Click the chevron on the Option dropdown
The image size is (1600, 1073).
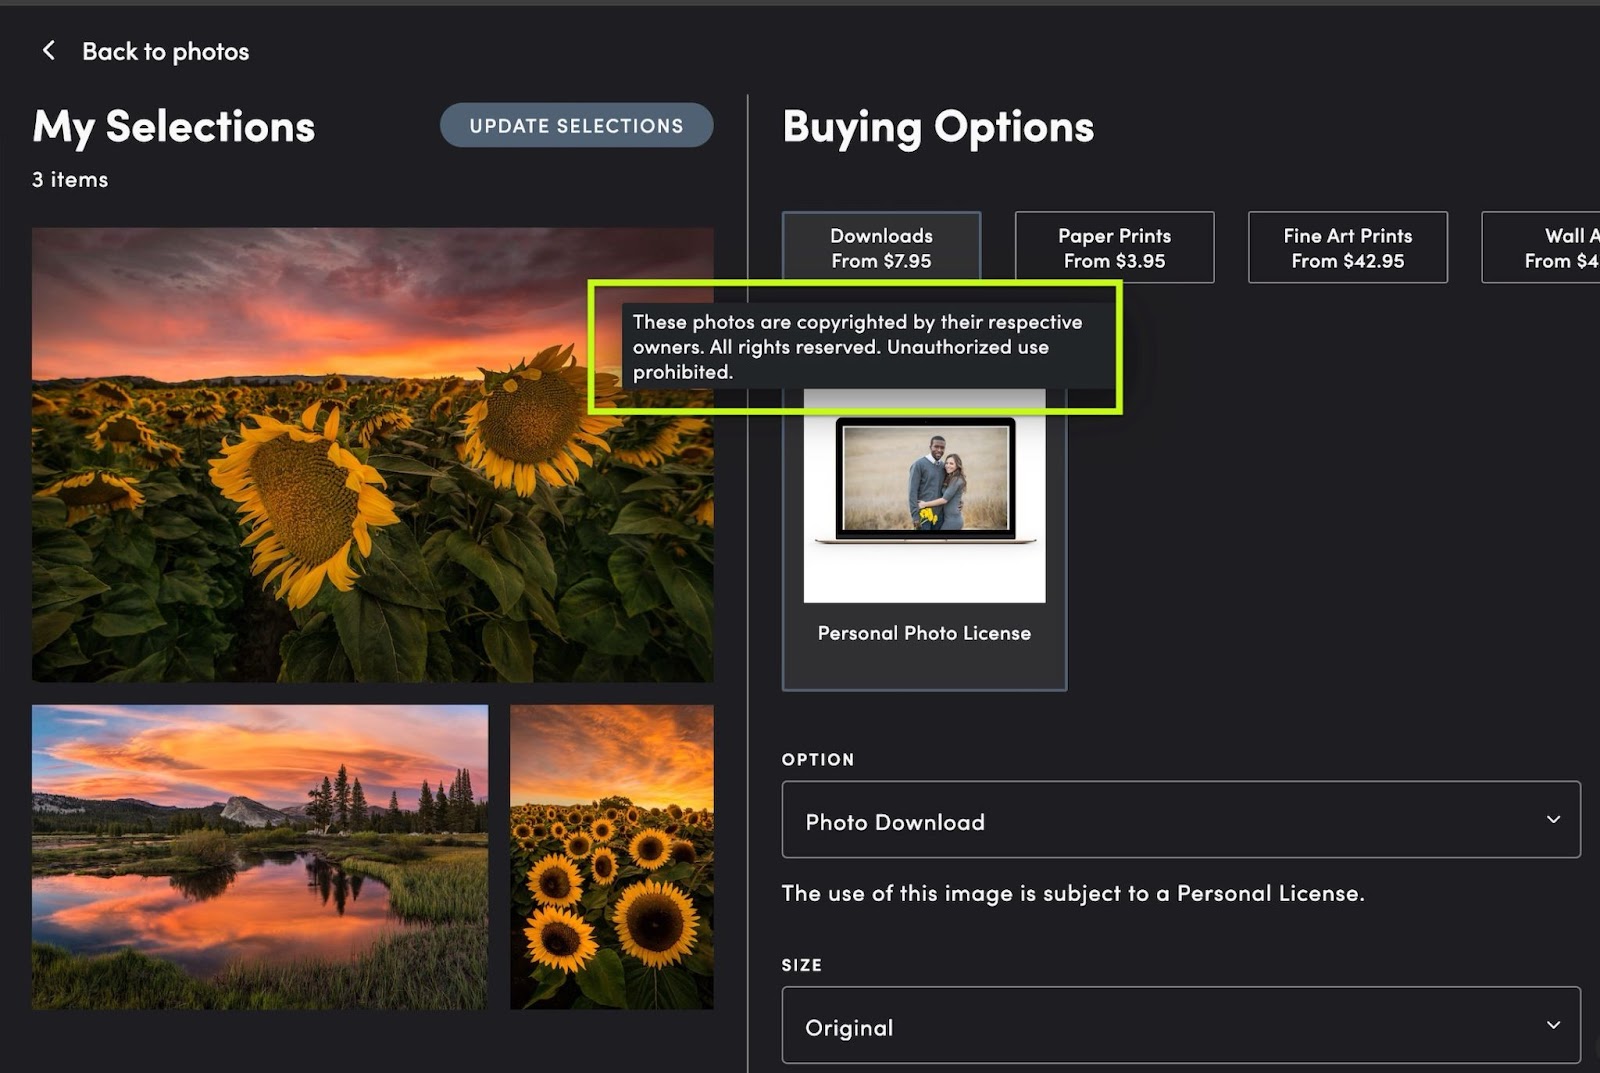[x=1553, y=820]
